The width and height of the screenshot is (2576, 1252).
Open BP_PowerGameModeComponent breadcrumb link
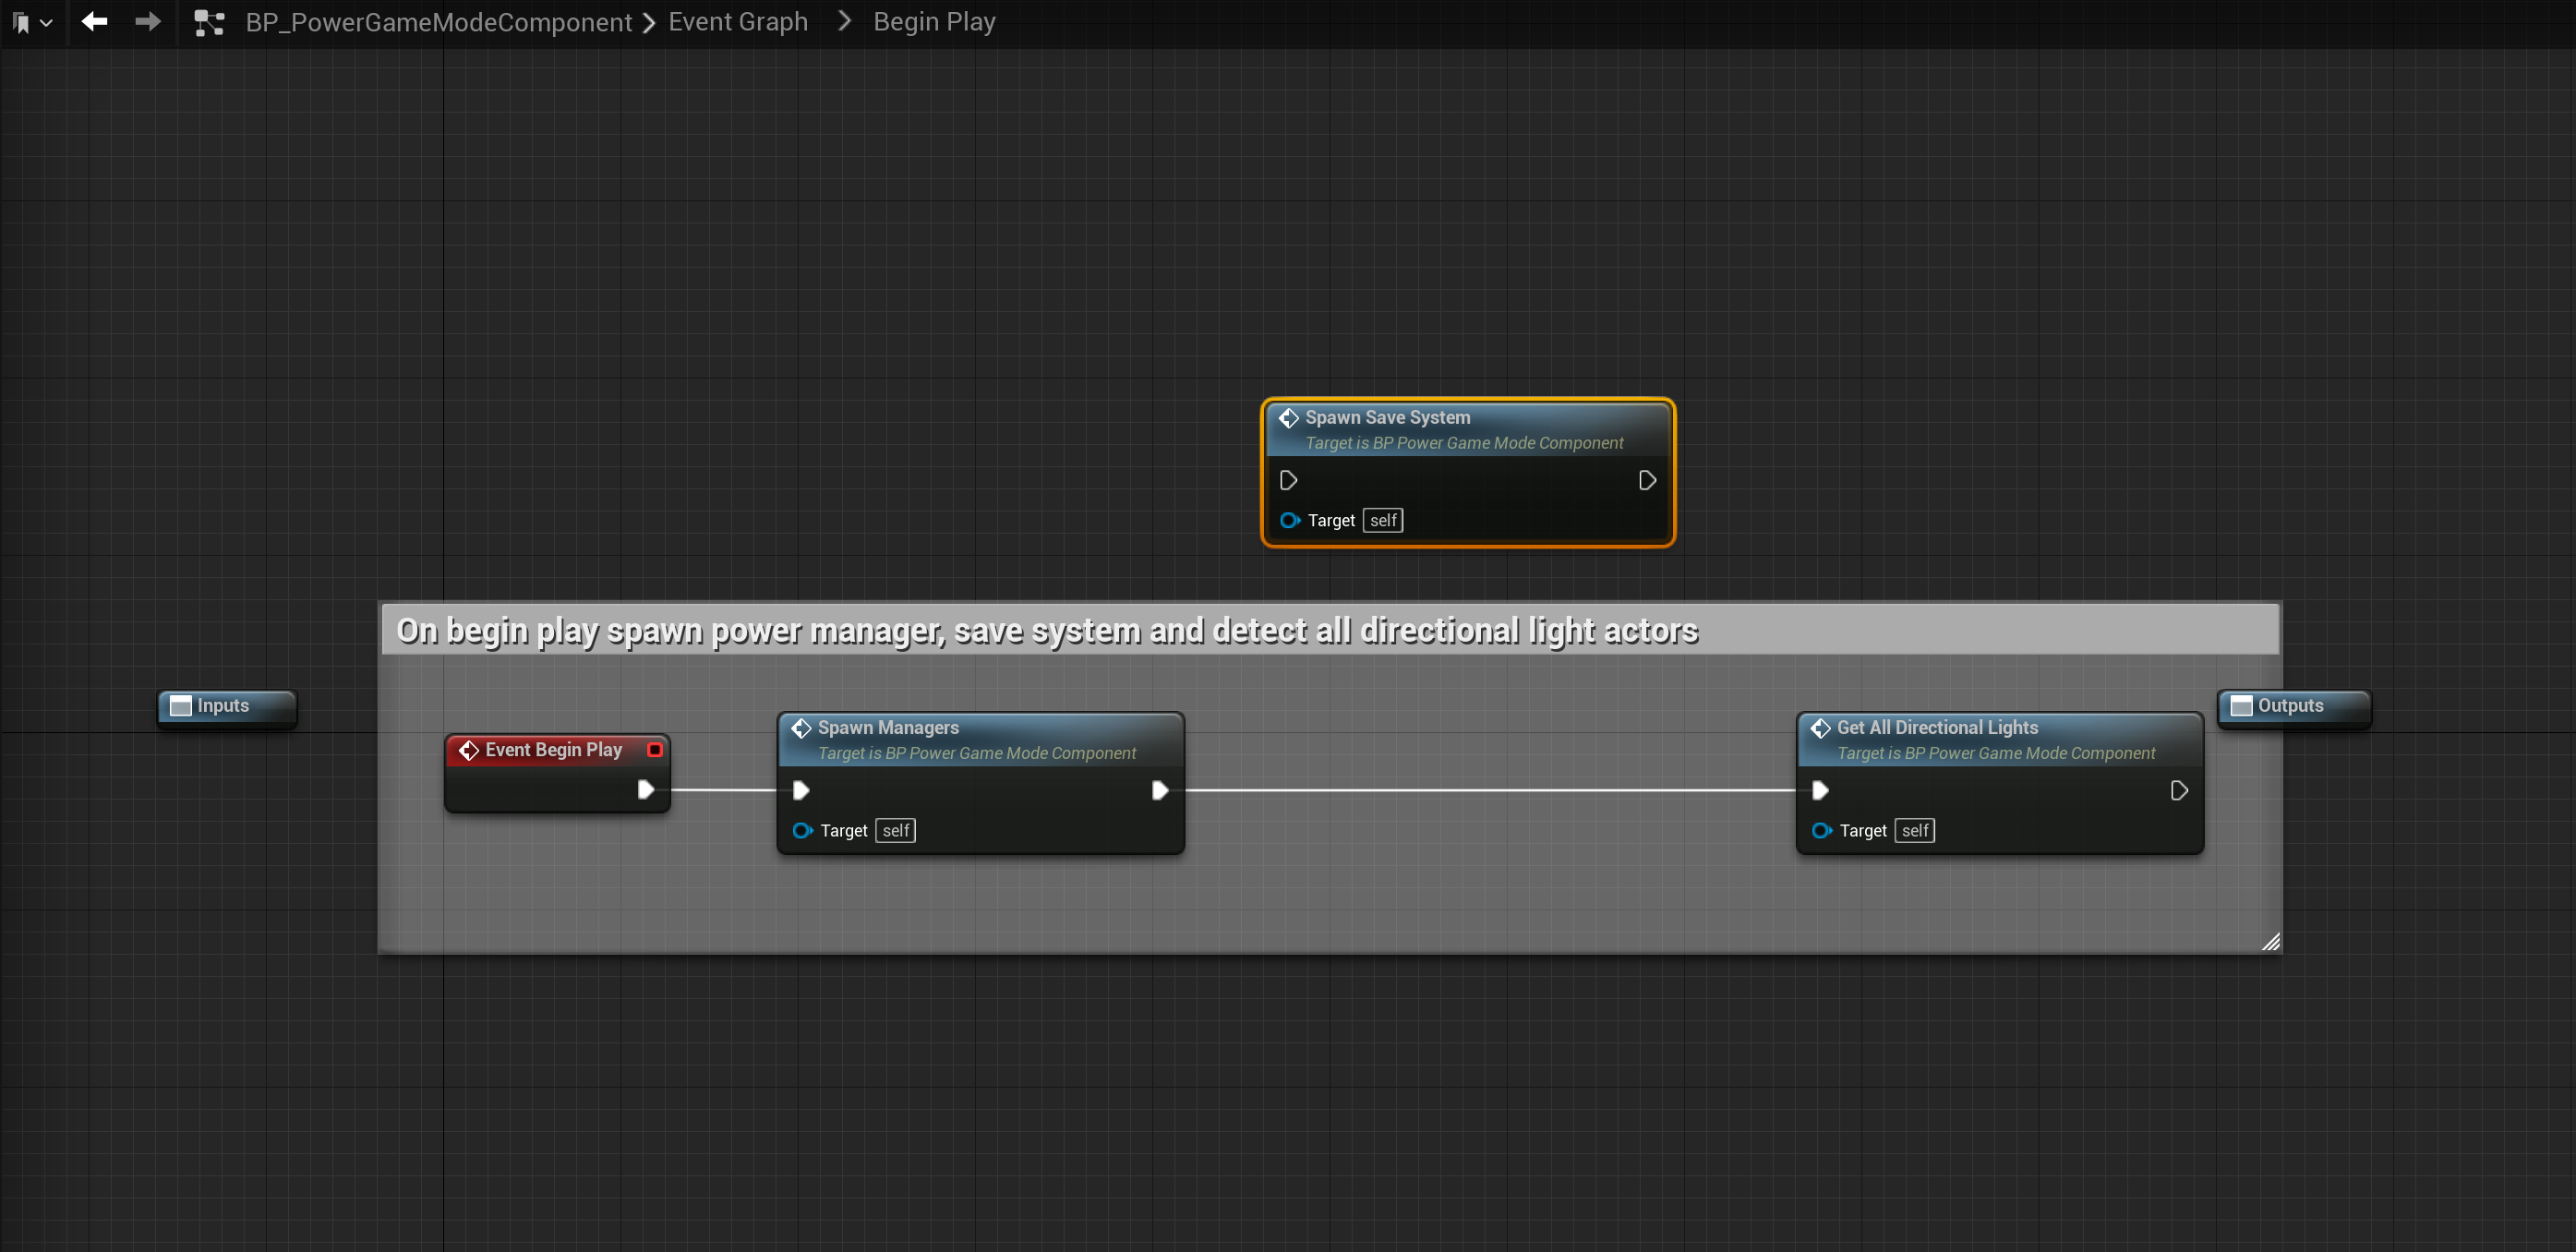pos(438,22)
